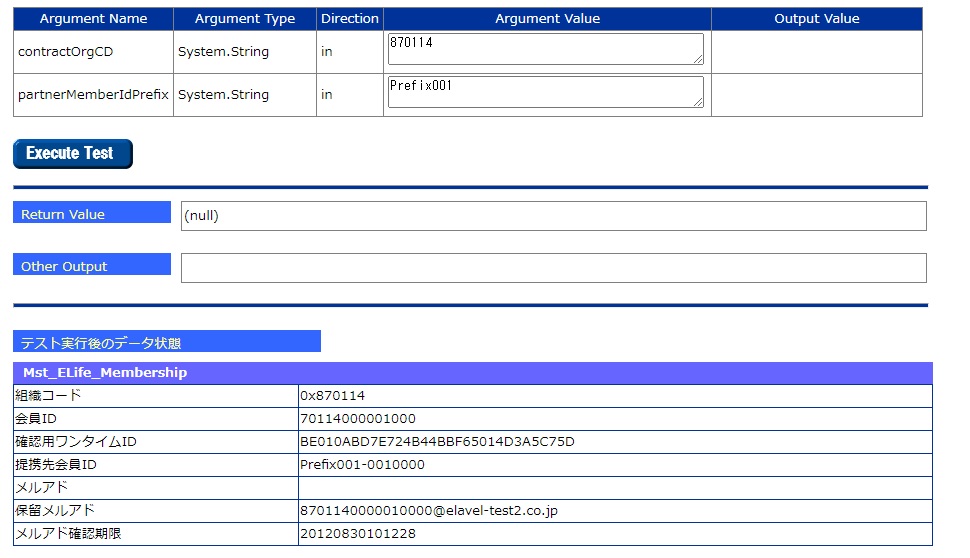970x558 pixels.
Task: Click the empty Other Output field
Action: [x=554, y=268]
